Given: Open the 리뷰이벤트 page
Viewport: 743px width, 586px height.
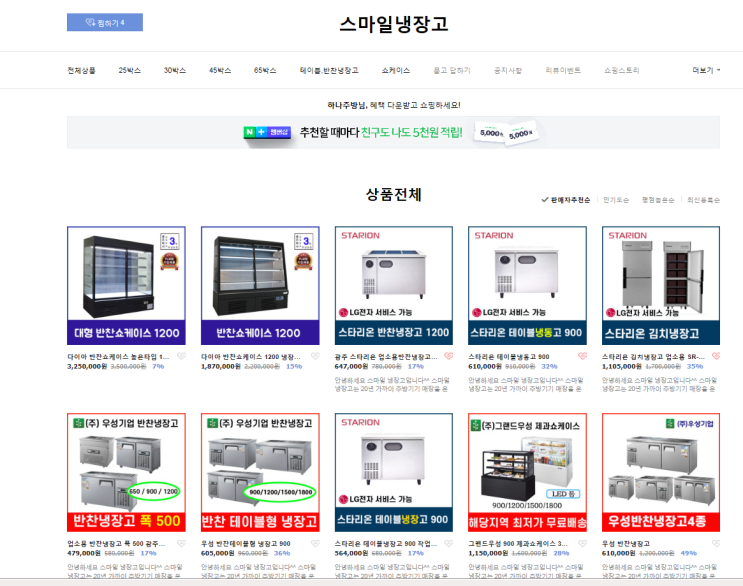Looking at the screenshot, I should coord(563,71).
